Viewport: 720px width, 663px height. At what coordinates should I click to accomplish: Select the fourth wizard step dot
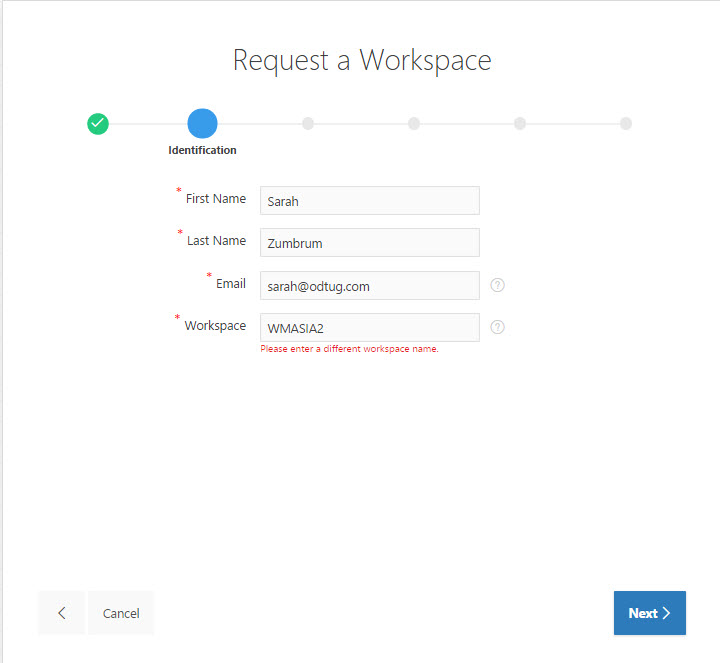click(414, 124)
